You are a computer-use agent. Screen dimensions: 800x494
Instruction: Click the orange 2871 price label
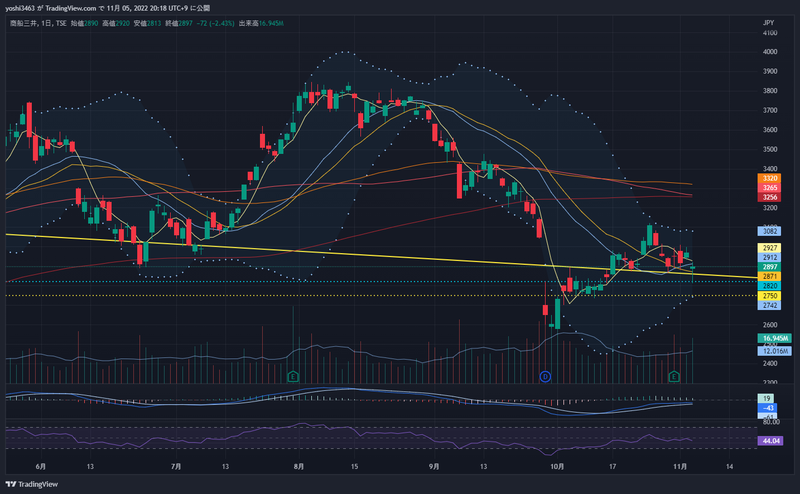pos(769,276)
